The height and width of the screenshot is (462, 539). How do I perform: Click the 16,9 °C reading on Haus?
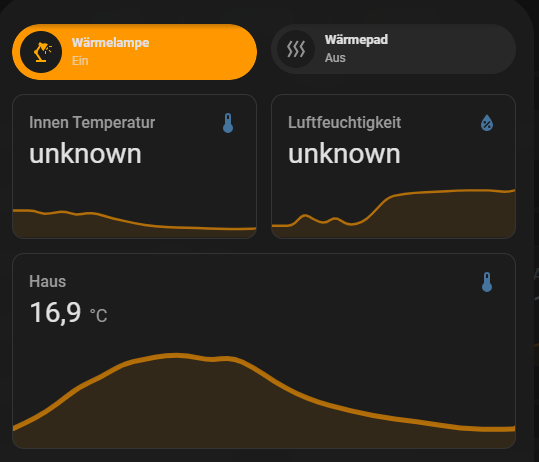(68, 312)
